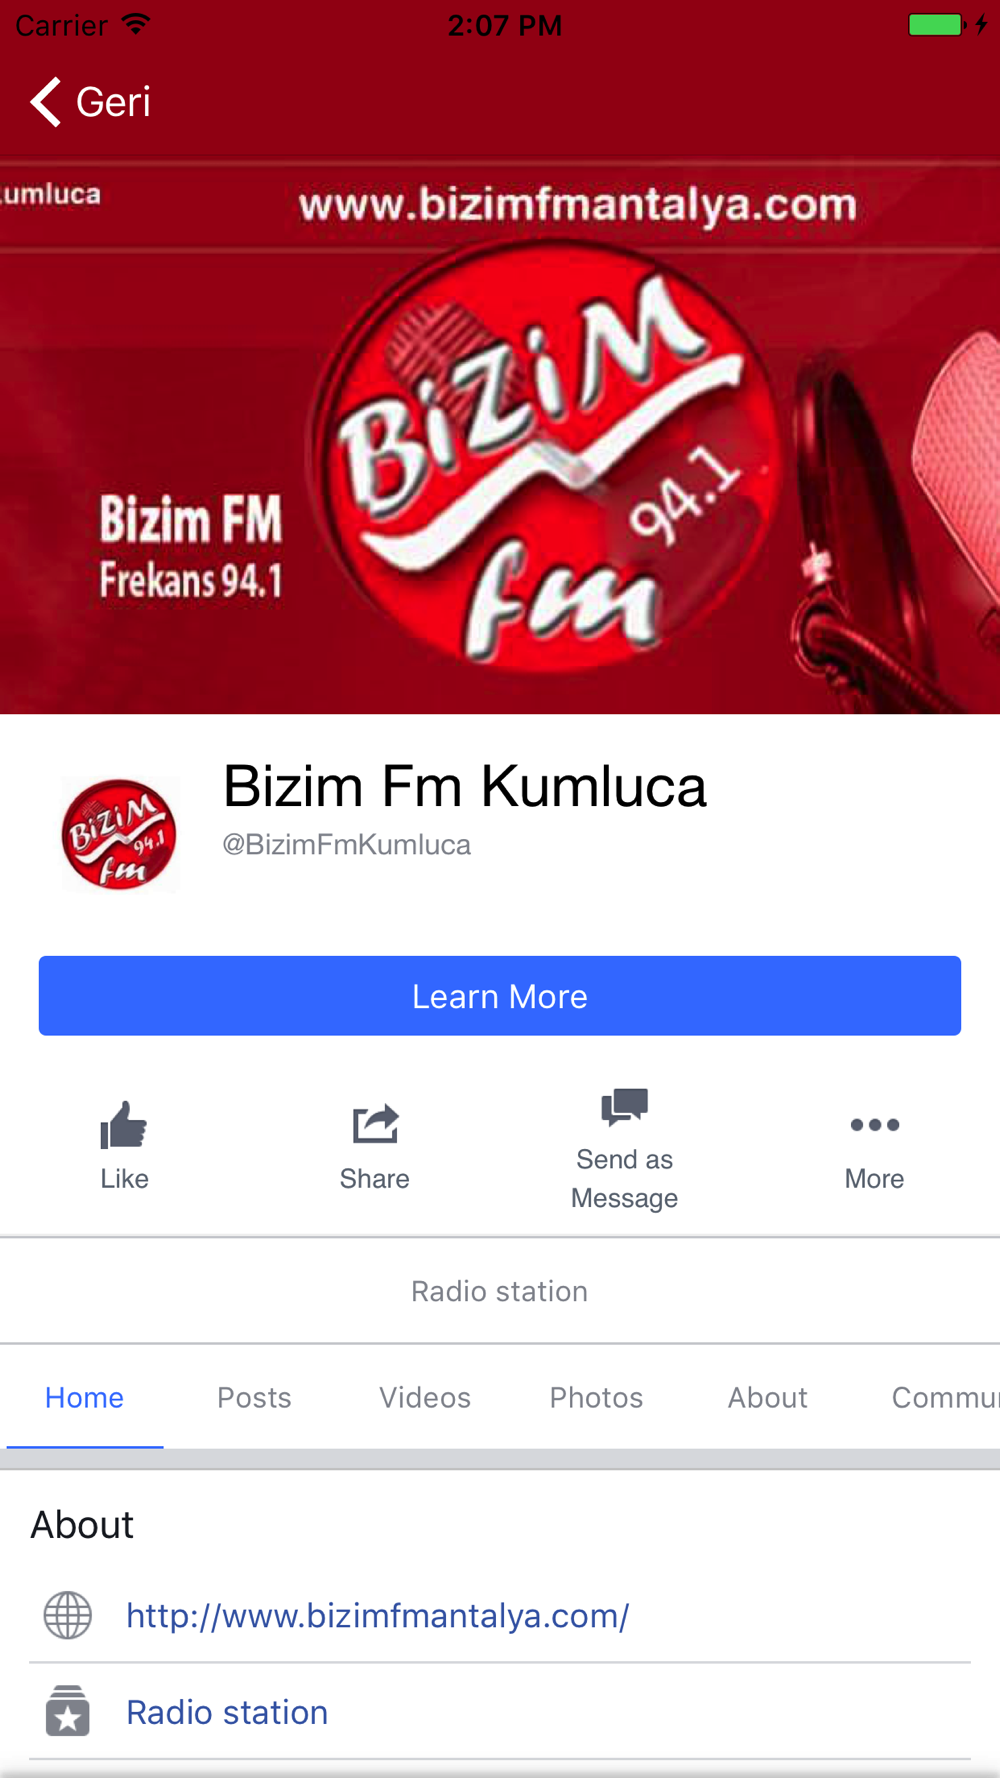Click the Learn More button
1000x1778 pixels.
point(500,996)
